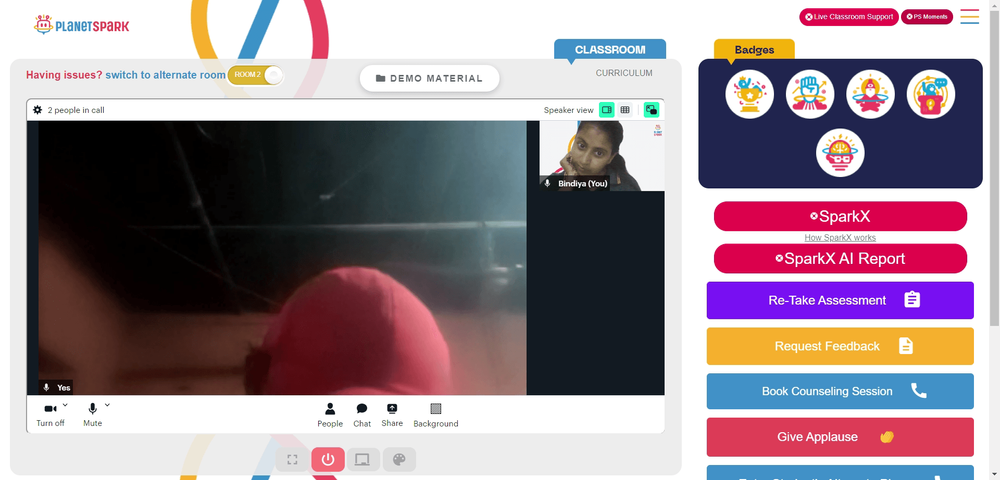
Task: Click Give Applause button
Action: [840, 437]
